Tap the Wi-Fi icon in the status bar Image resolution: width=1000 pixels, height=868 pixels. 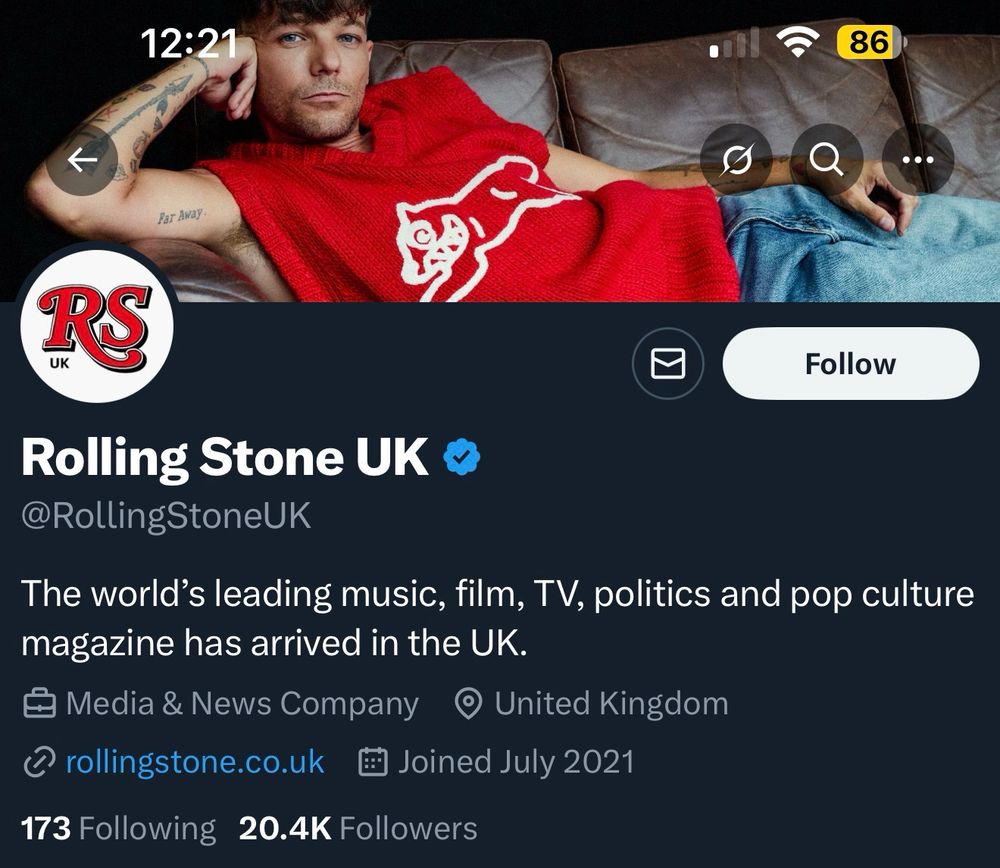[797, 43]
